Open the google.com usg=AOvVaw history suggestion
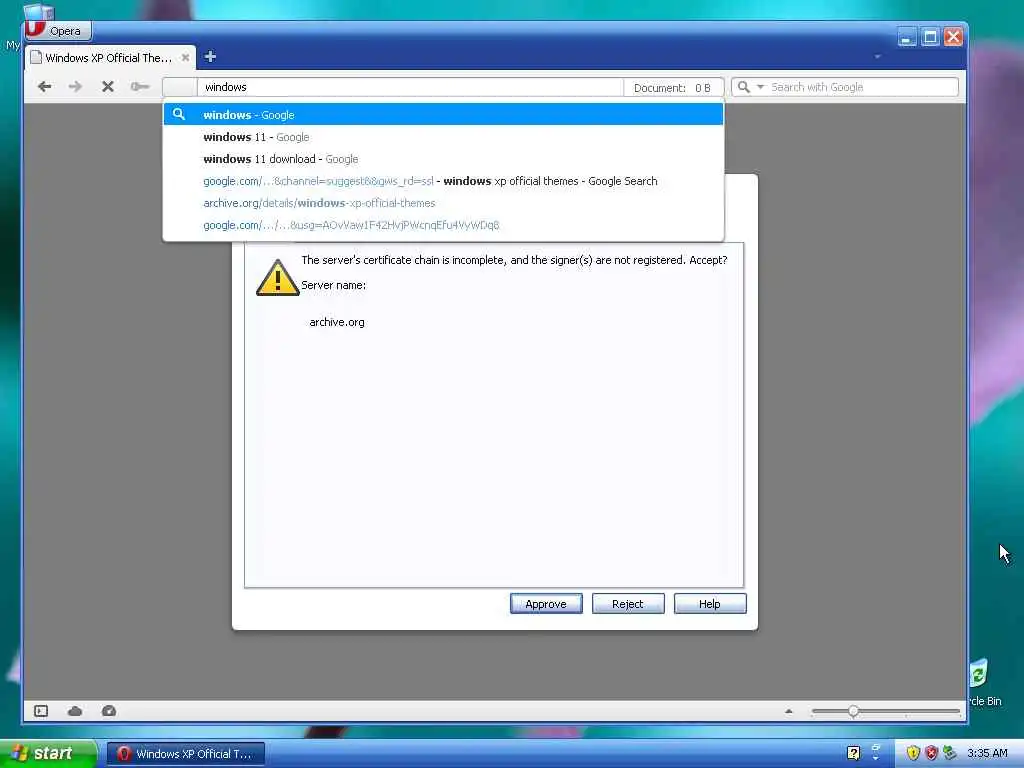 pyautogui.click(x=443, y=225)
